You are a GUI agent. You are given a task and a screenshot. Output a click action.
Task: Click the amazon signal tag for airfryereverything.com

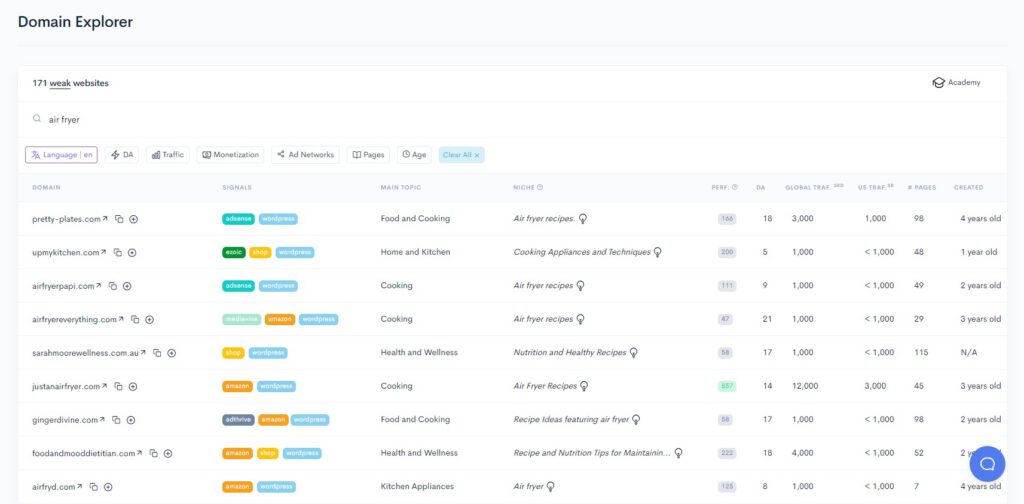[x=280, y=320]
